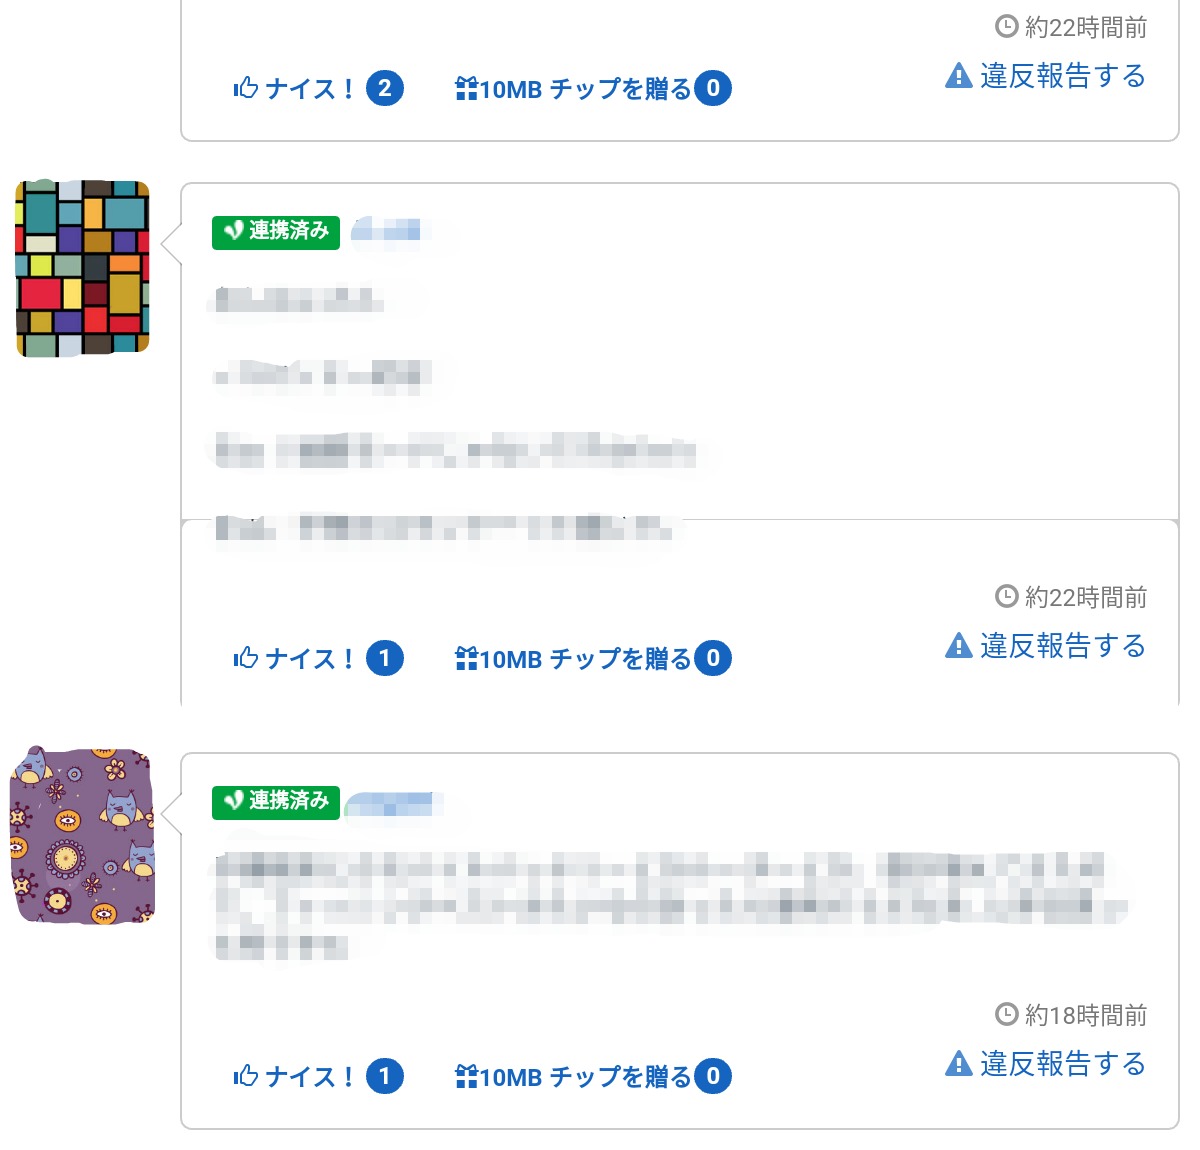Screen dimensions: 1200x1150
Task: Click warning triangle icon in top post
Action: (x=958, y=76)
